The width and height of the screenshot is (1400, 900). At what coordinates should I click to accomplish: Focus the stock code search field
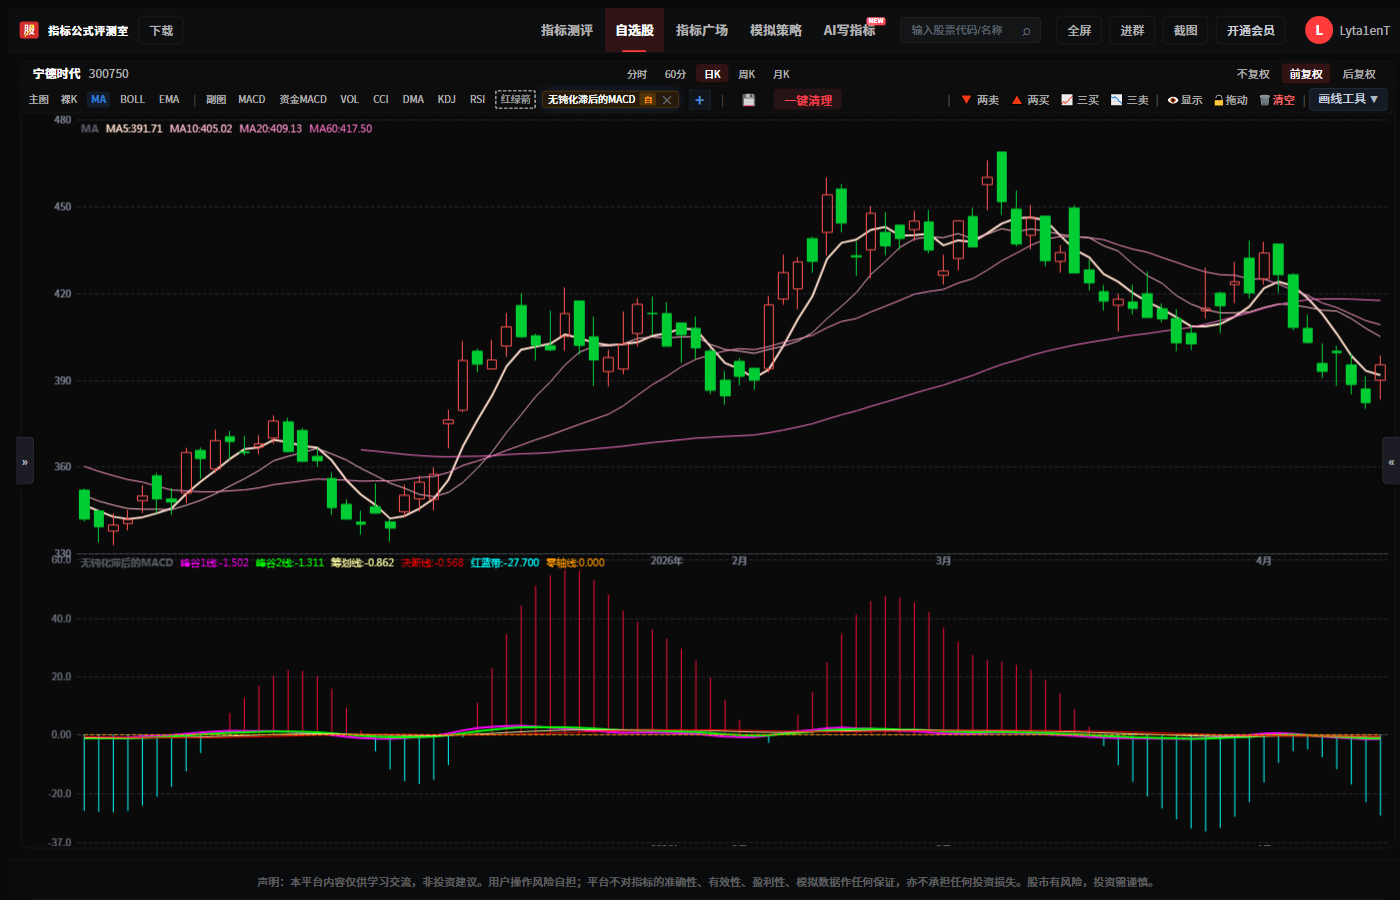pos(970,31)
